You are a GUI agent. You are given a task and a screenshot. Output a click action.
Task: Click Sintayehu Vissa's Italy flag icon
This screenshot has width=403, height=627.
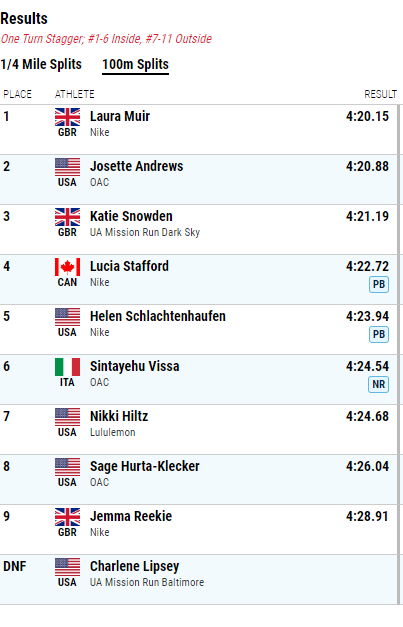(x=67, y=367)
